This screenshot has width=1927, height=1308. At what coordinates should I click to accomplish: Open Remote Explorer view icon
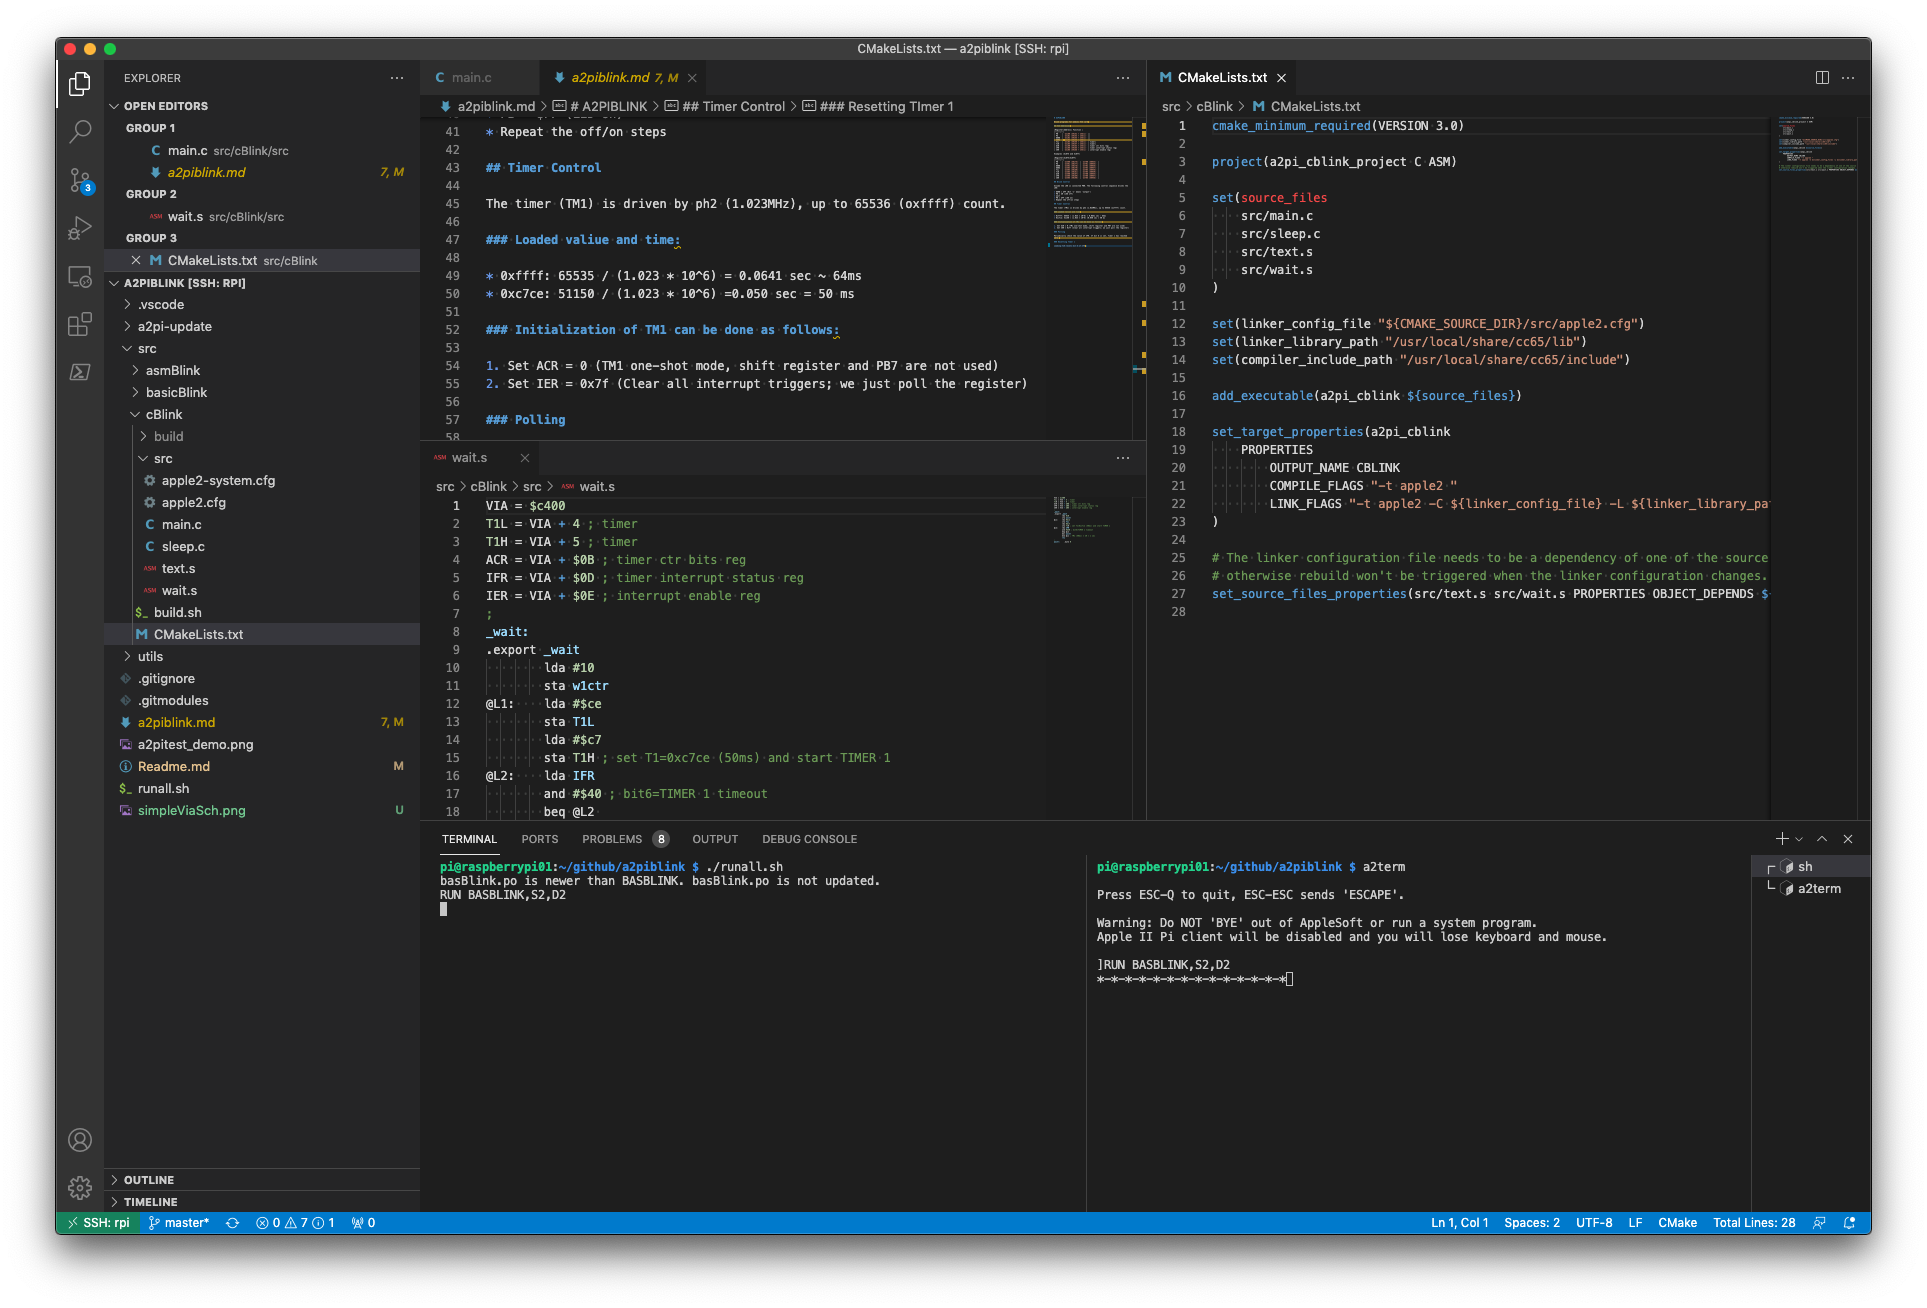coord(80,277)
